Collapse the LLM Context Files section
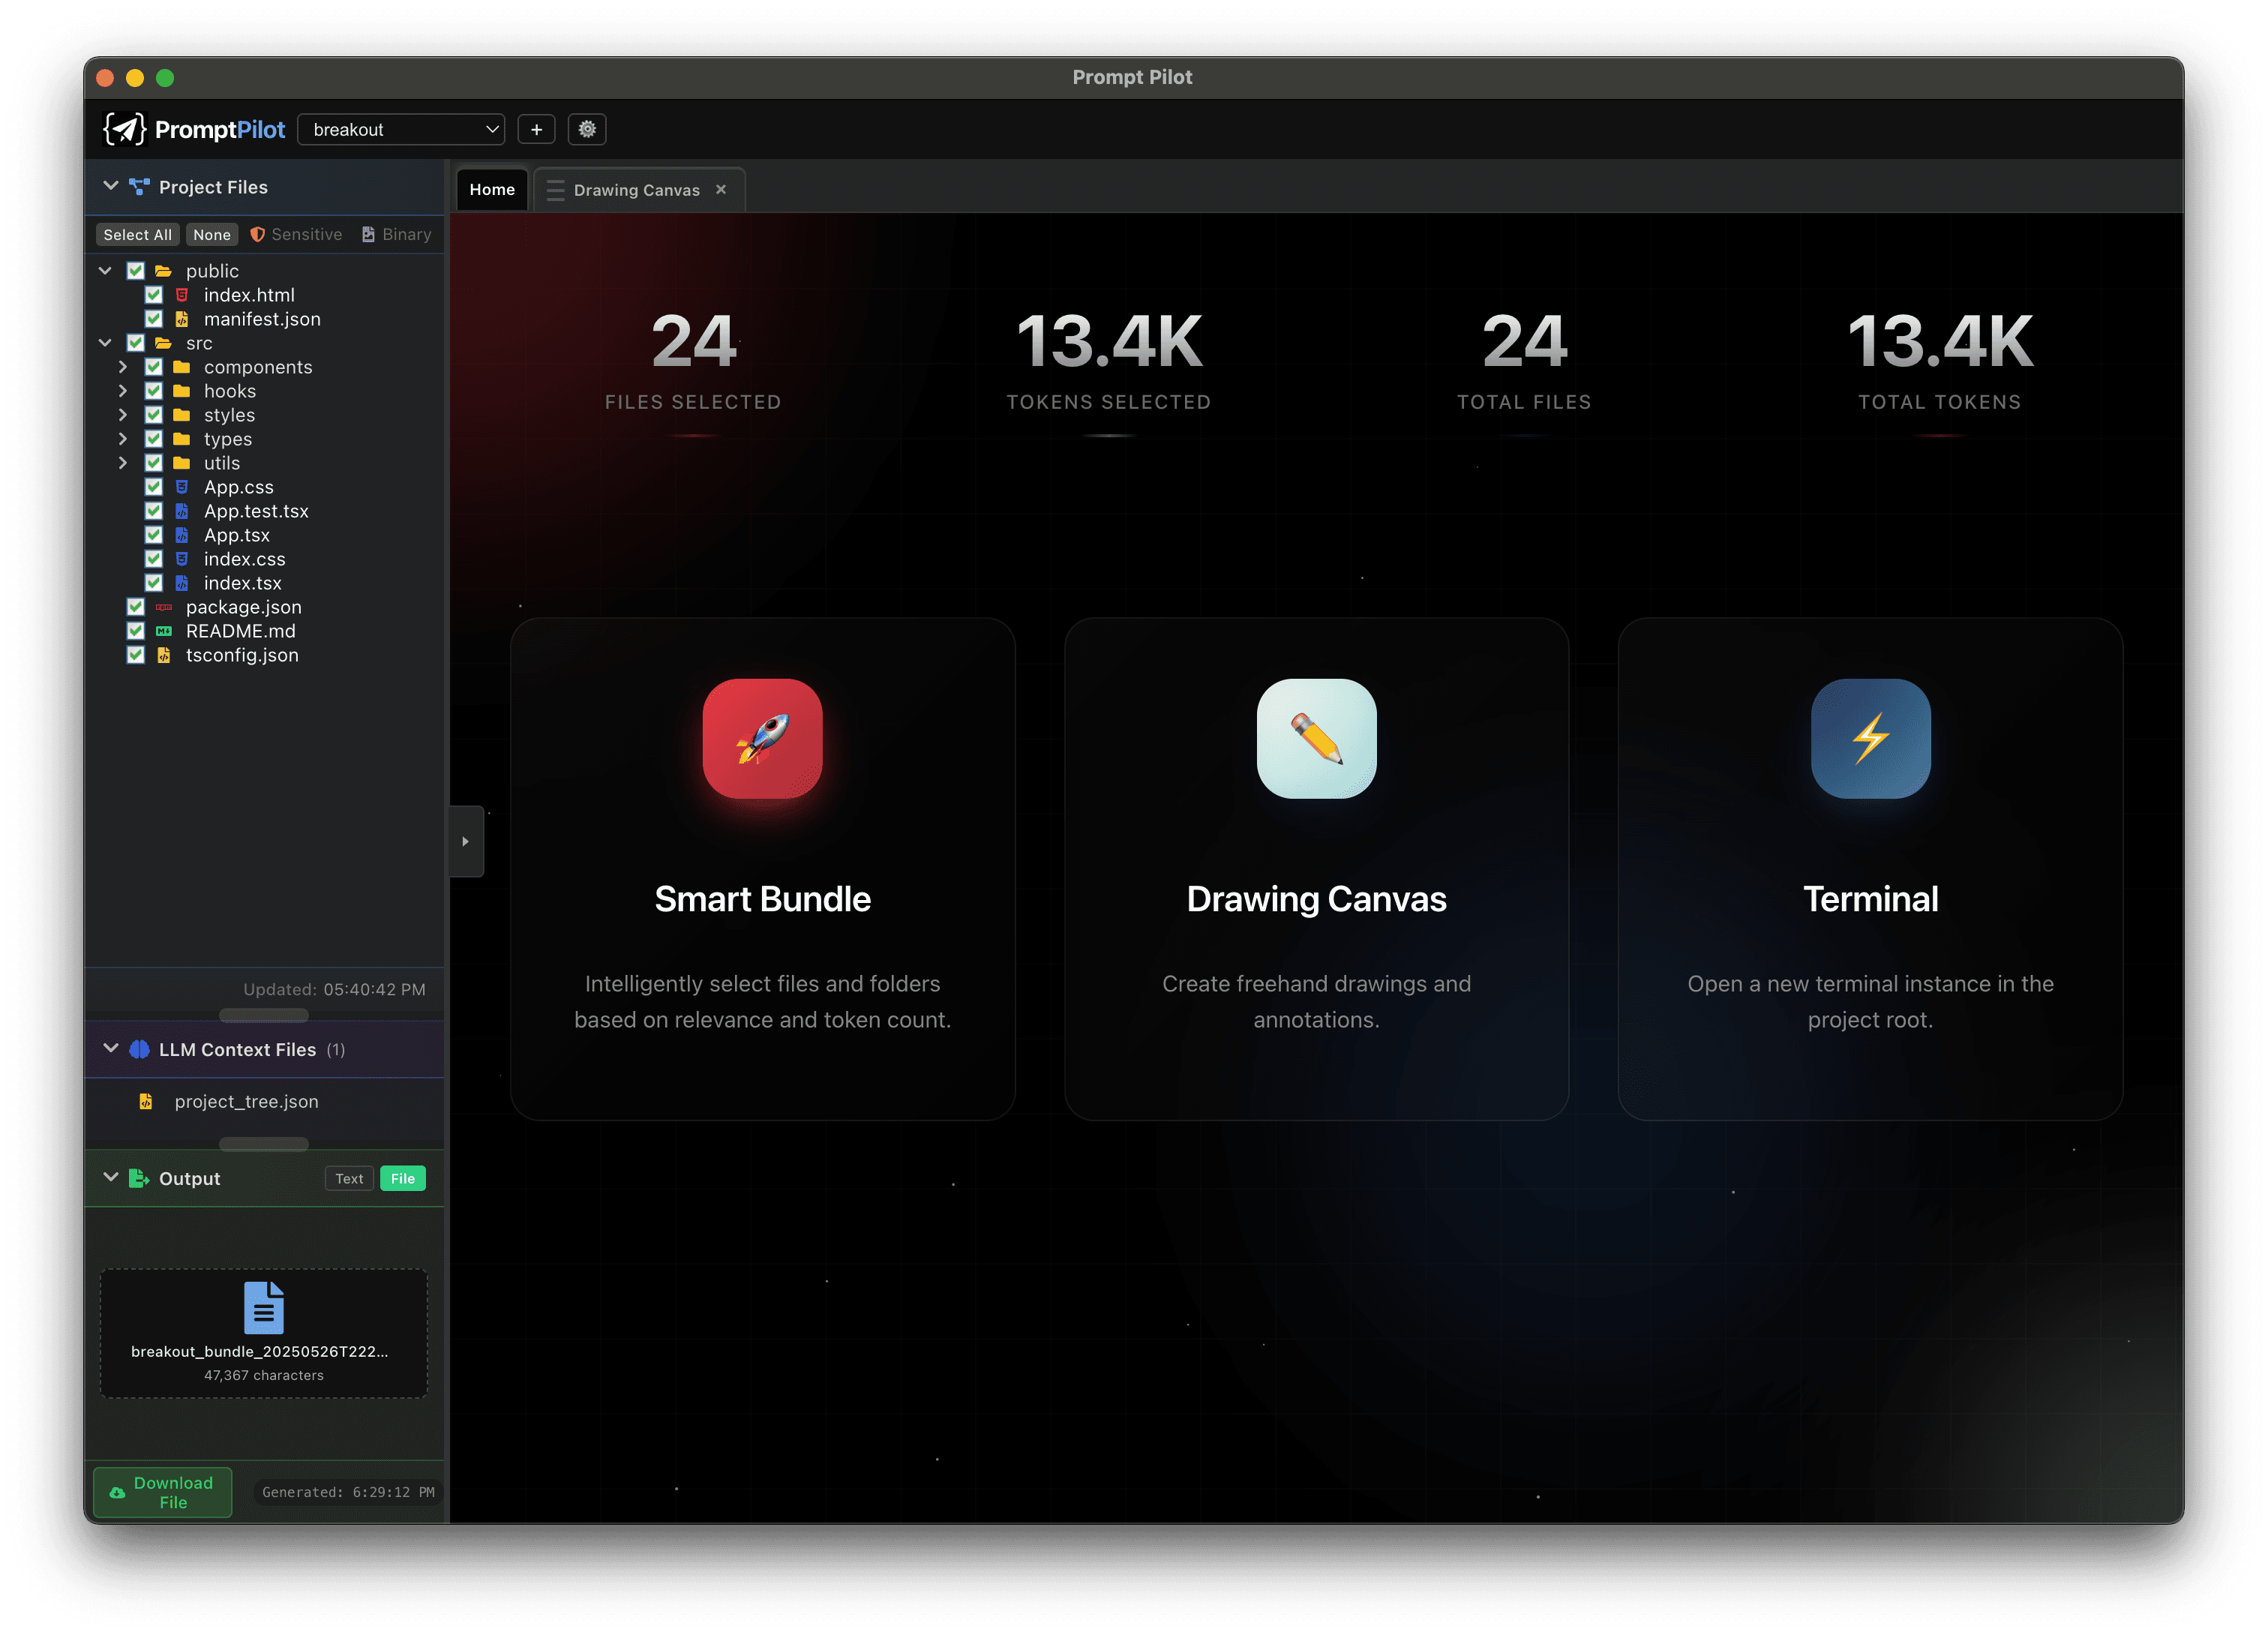 (110, 1048)
